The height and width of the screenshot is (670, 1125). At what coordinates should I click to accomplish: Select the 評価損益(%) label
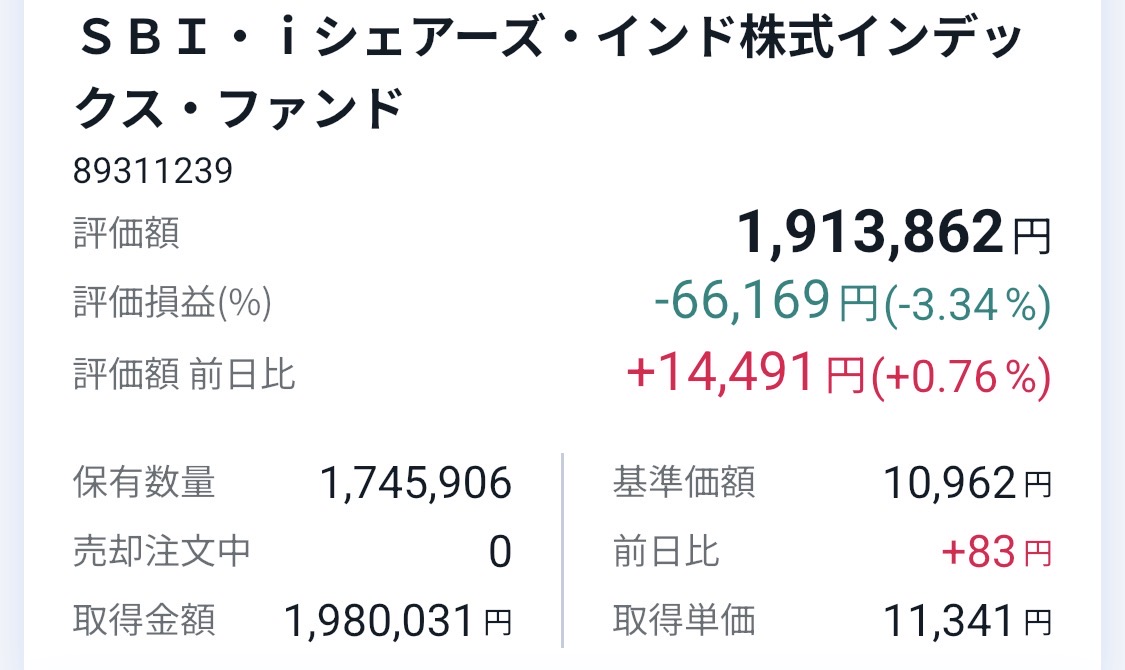[x=172, y=303]
